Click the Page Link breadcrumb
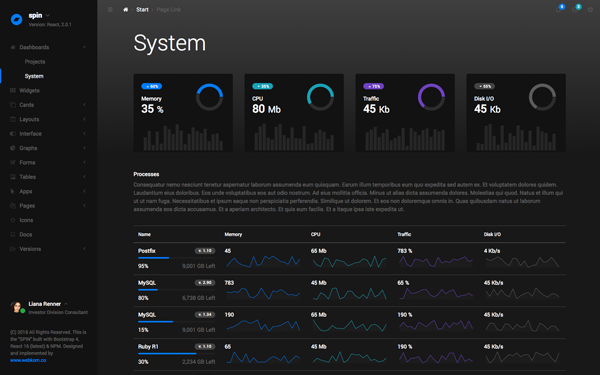600x375 pixels. pyautogui.click(x=169, y=10)
